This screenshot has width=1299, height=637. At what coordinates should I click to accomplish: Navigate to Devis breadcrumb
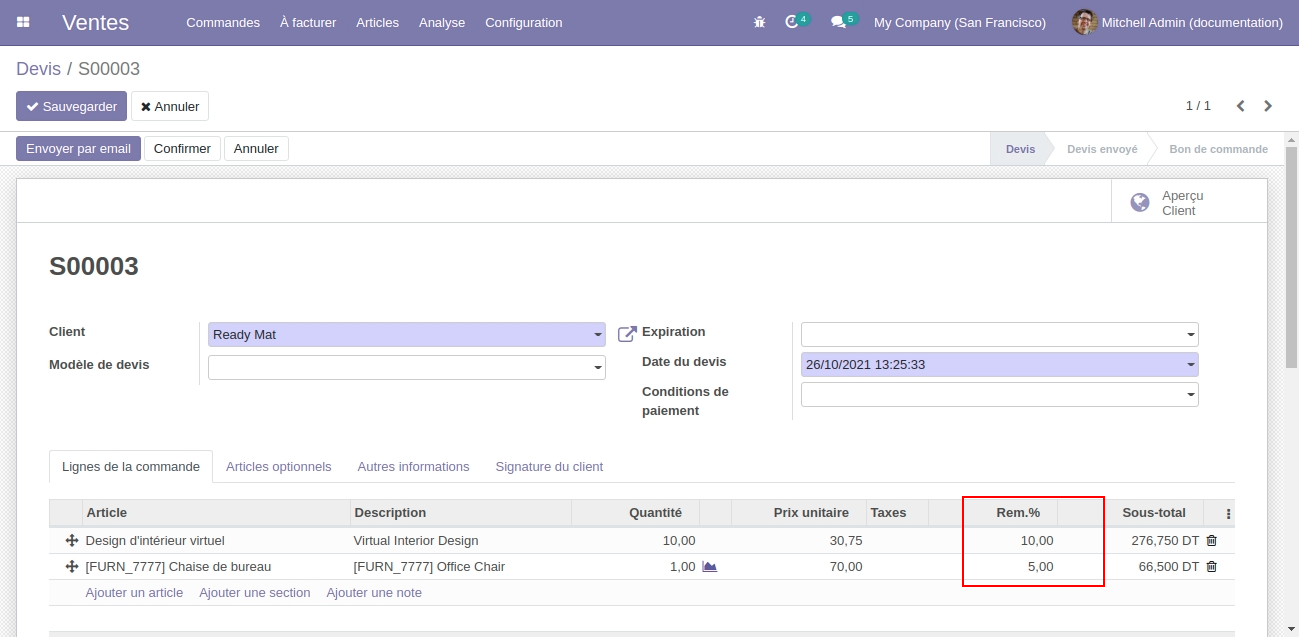tap(38, 69)
